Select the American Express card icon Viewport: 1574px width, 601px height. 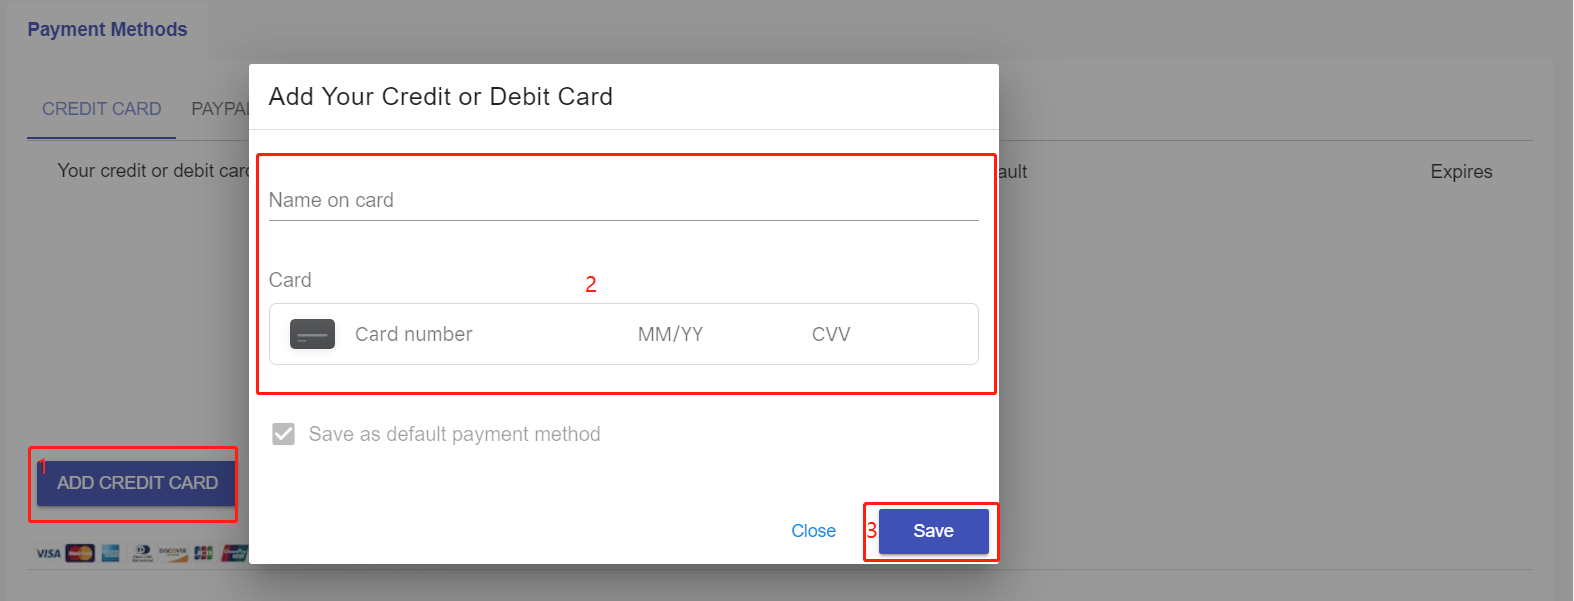pyautogui.click(x=110, y=552)
